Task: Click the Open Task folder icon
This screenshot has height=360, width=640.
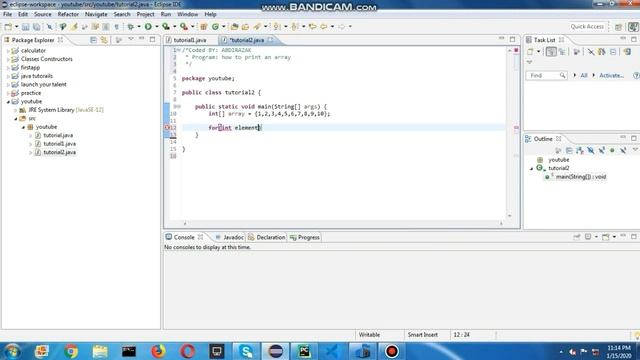Action: pos(245,27)
